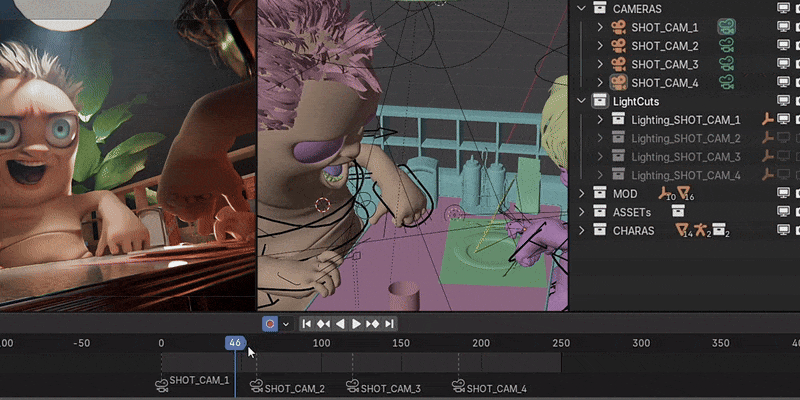
Task: Enable viewport display for Lighting_SHOT_CAM_2
Action: pyautogui.click(x=783, y=138)
